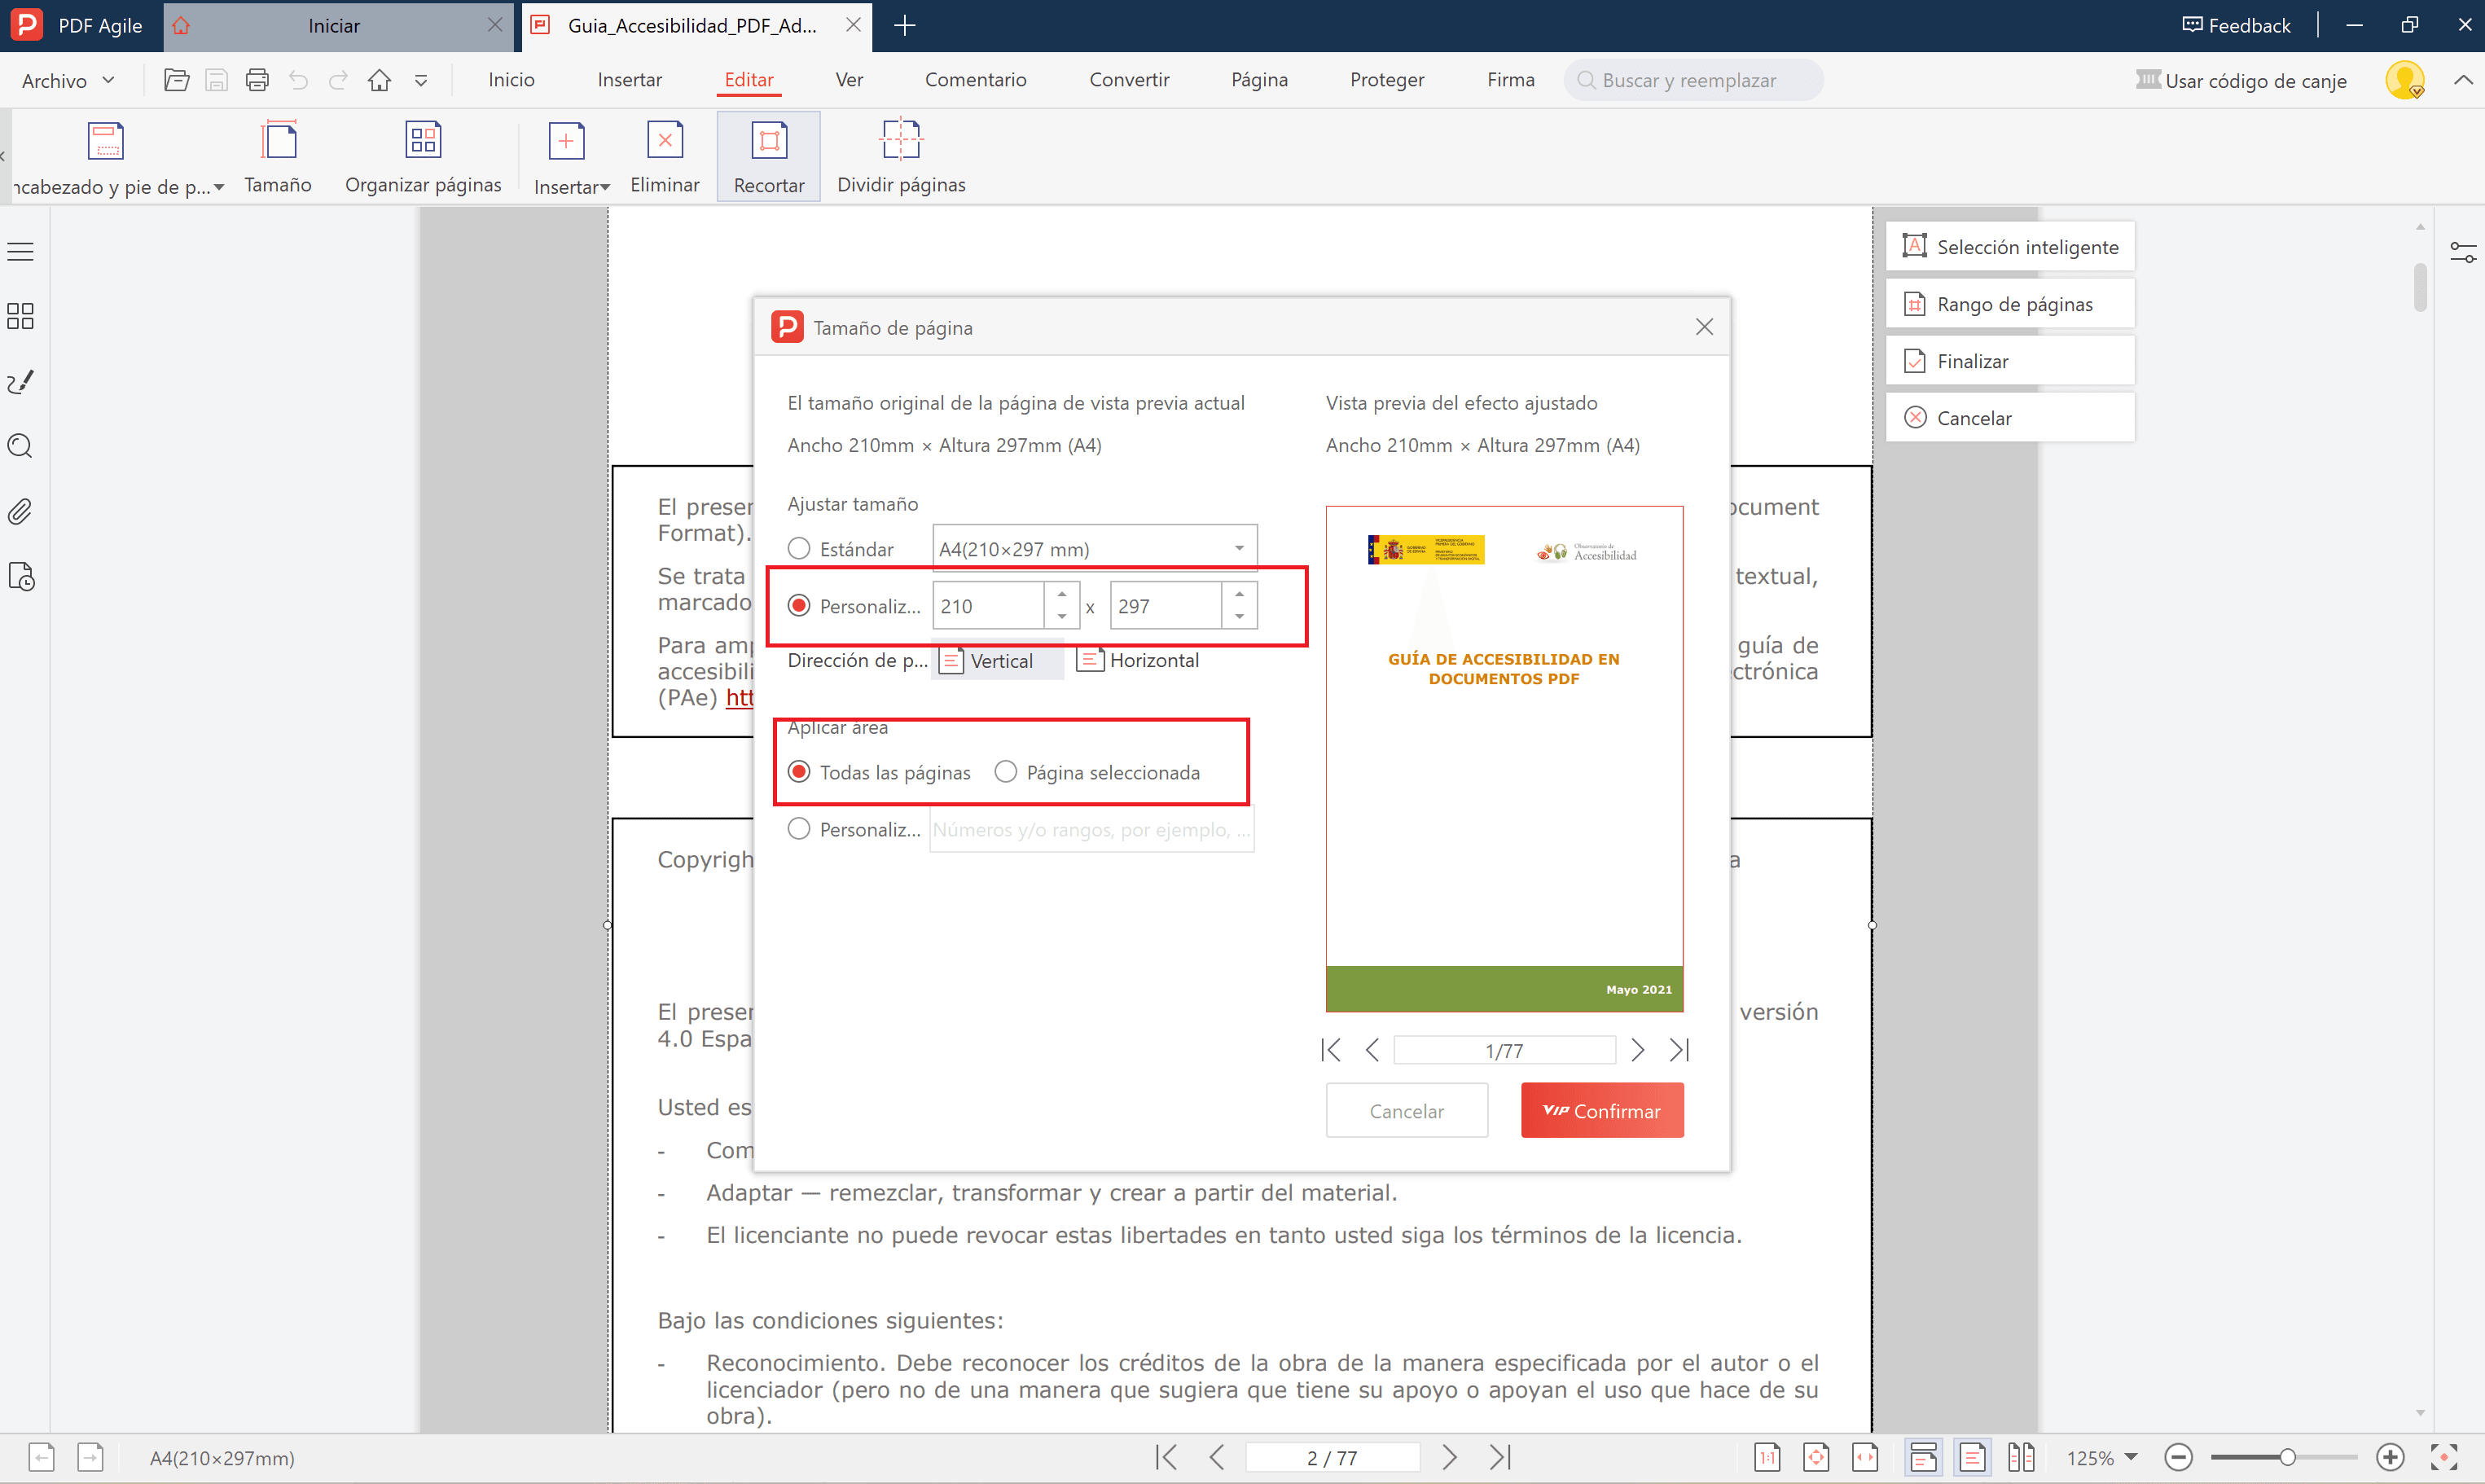Image resolution: width=2485 pixels, height=1484 pixels.
Task: Open the A4(210×297 mm) size dropdown
Action: (x=1094, y=549)
